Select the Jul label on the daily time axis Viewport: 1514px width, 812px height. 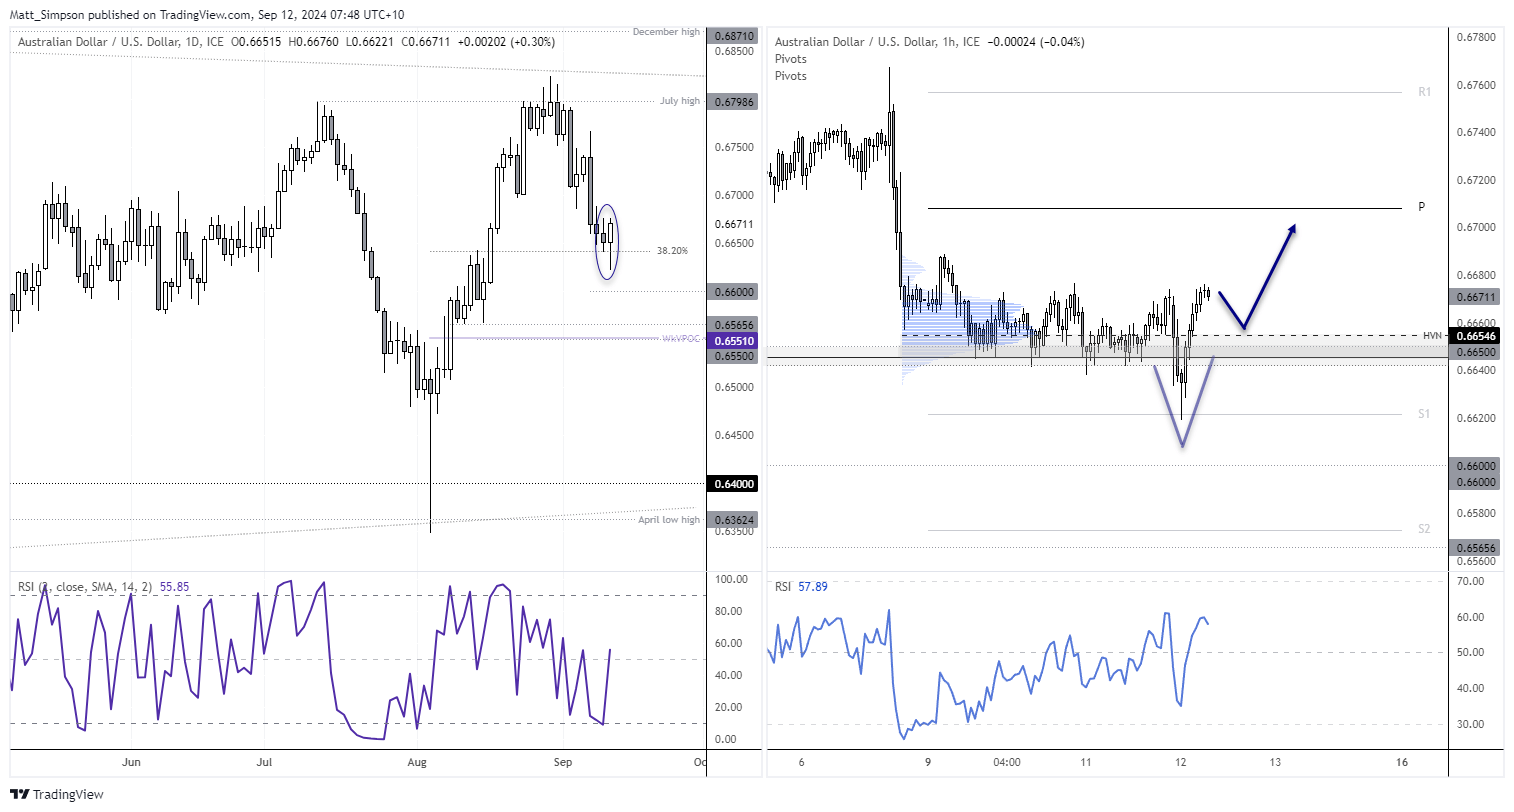[x=264, y=762]
